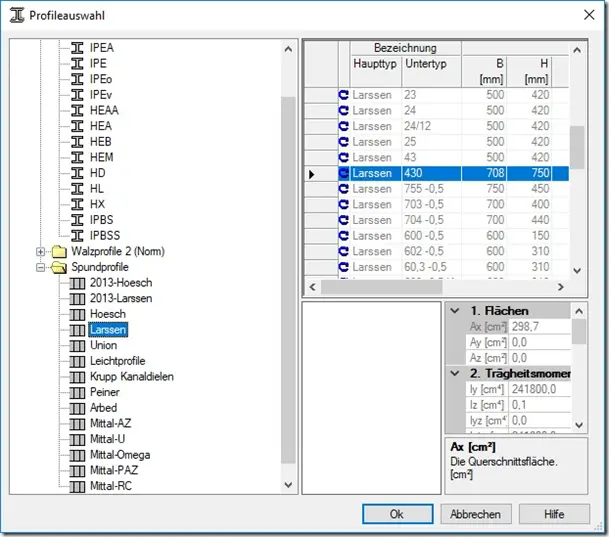The image size is (609, 537).
Task: Click the Abbrechen button
Action: point(476,514)
